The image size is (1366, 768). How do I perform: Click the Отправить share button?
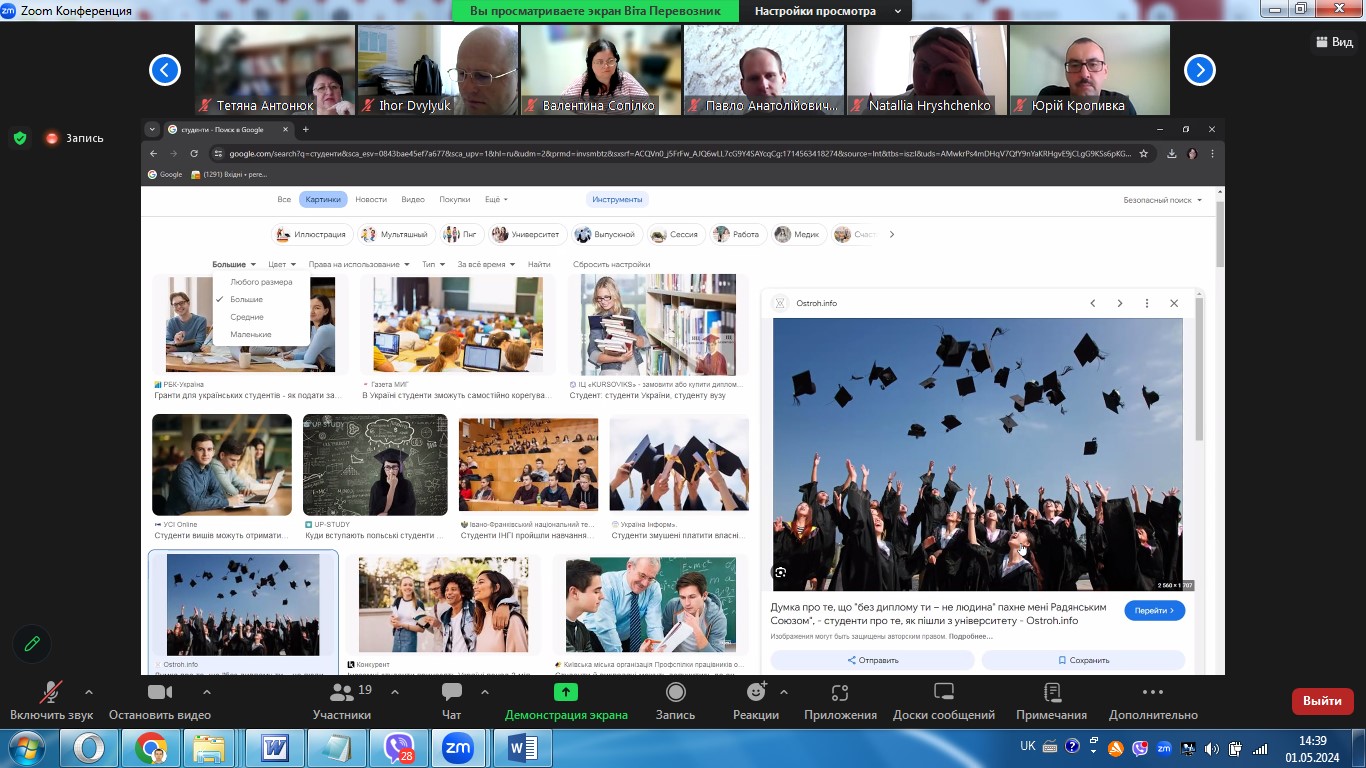[x=872, y=660]
